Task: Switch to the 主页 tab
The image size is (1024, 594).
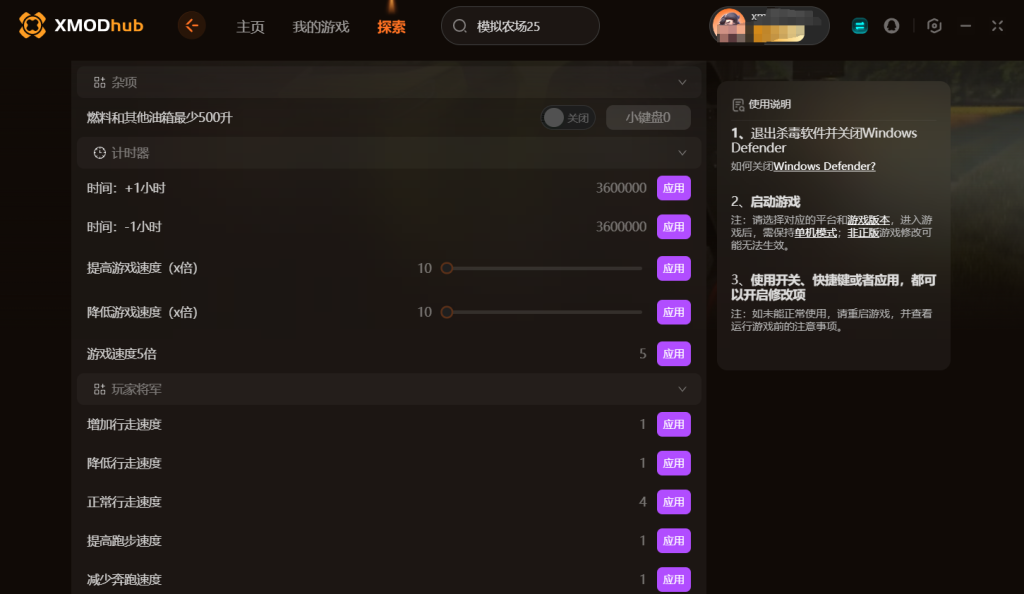Action: (x=250, y=27)
